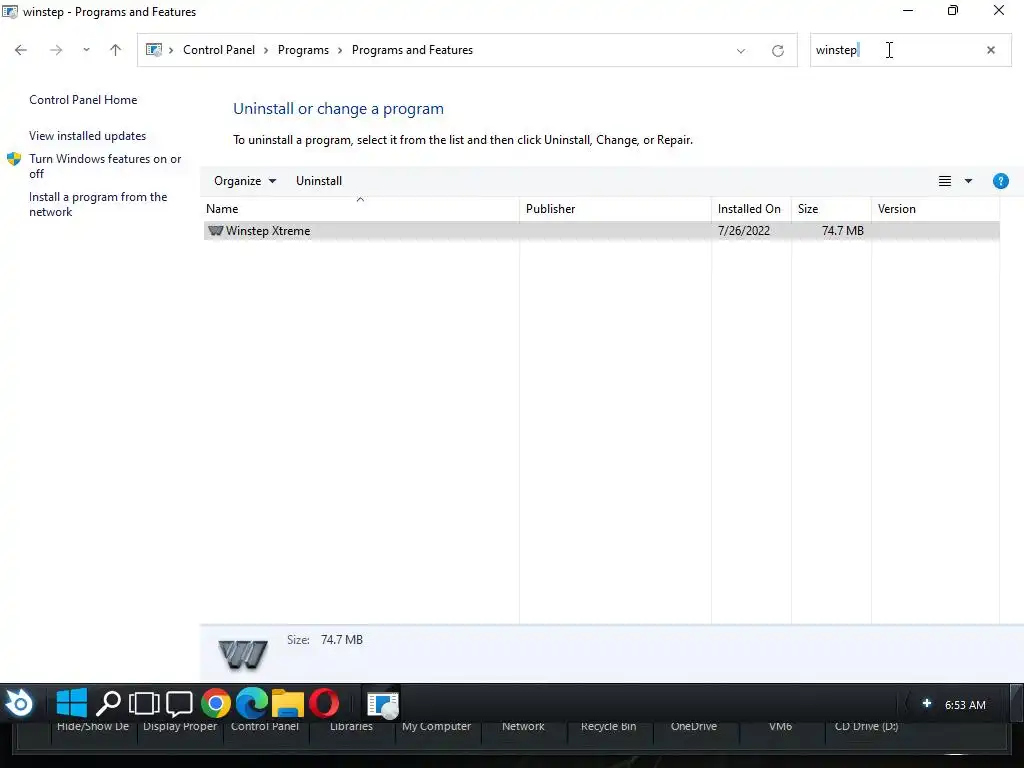The image size is (1024, 768).
Task: Click the Uninstall toolbar button
Action: click(319, 181)
